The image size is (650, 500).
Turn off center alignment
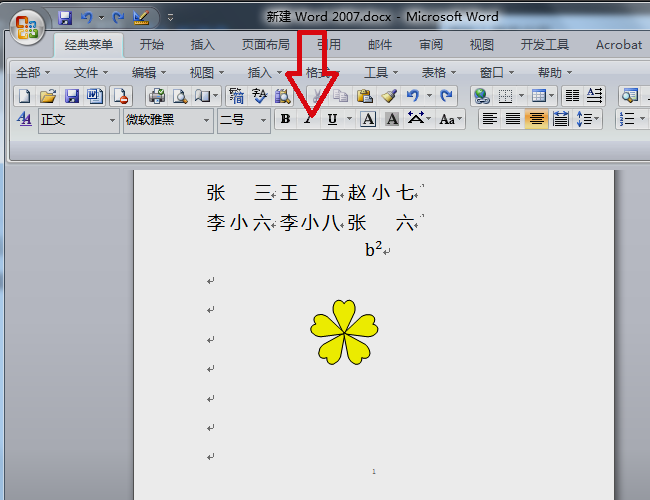(x=537, y=119)
